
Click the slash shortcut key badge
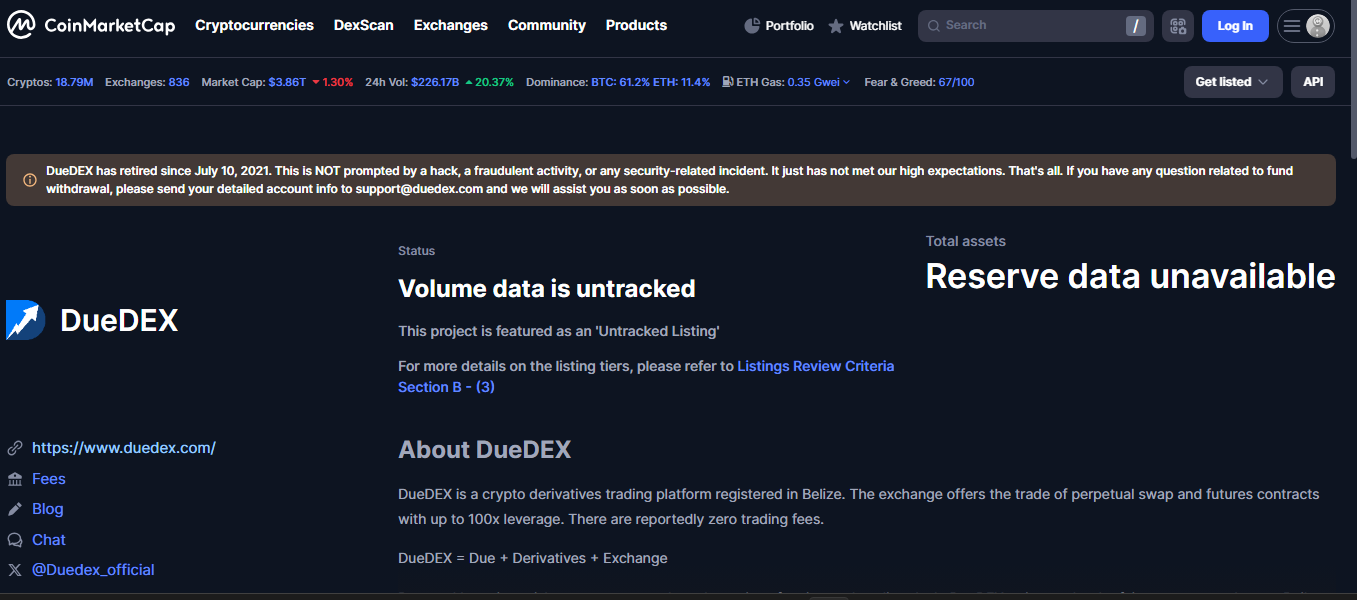point(1136,26)
